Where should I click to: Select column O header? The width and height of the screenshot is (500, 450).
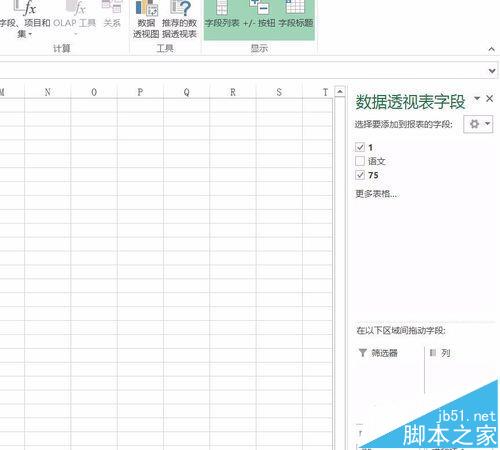coord(94,92)
